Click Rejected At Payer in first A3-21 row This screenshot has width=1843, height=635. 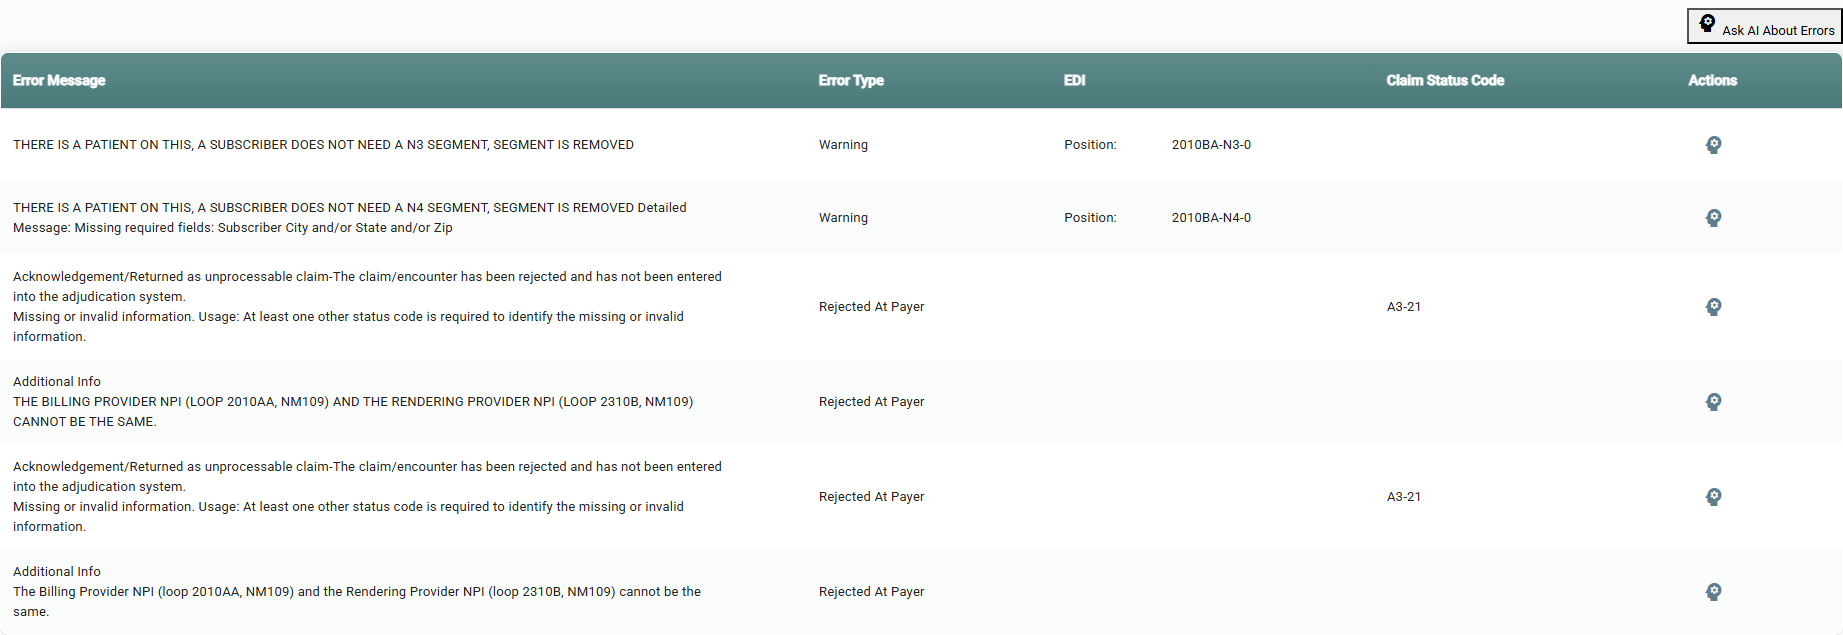[x=871, y=307]
